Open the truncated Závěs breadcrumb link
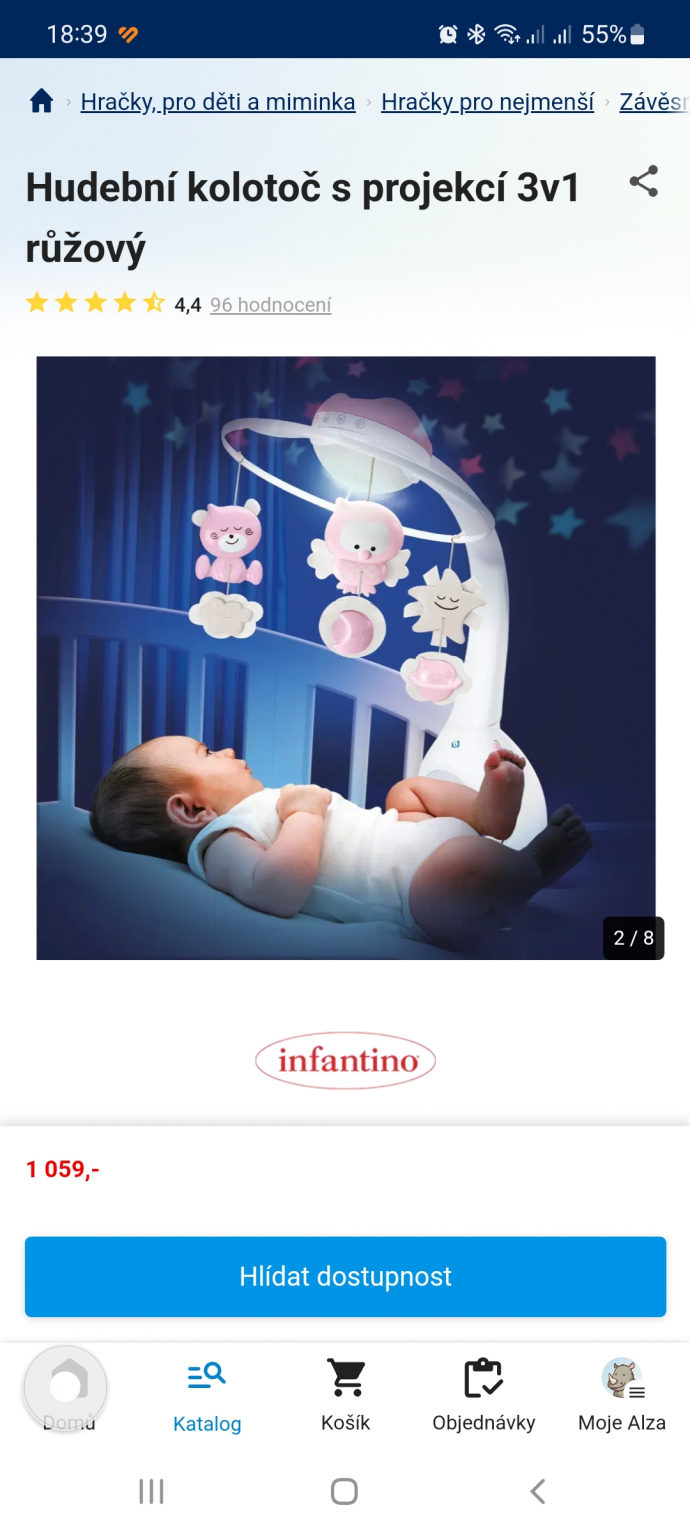Image resolution: width=690 pixels, height=1533 pixels. tap(654, 102)
